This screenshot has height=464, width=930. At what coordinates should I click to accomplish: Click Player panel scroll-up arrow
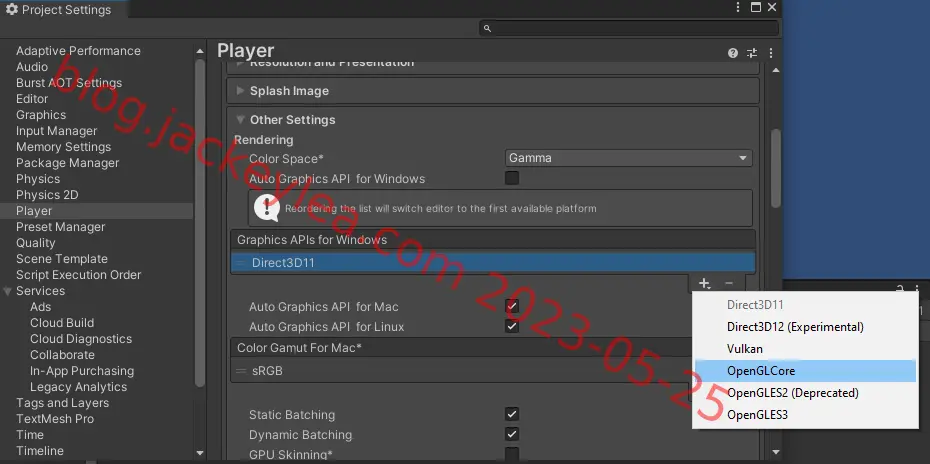click(x=776, y=70)
